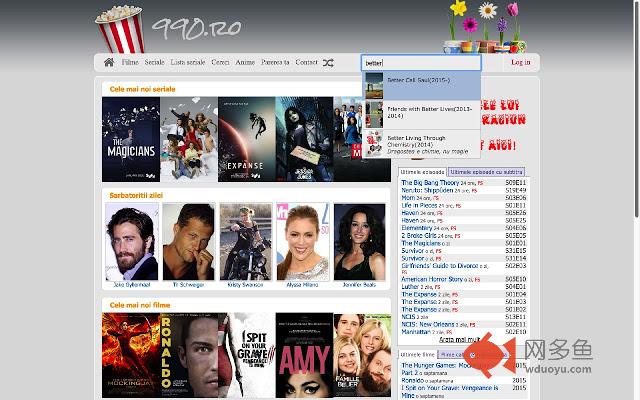
Task: Select Better Living Through Chemistry suggestion
Action: point(421,144)
